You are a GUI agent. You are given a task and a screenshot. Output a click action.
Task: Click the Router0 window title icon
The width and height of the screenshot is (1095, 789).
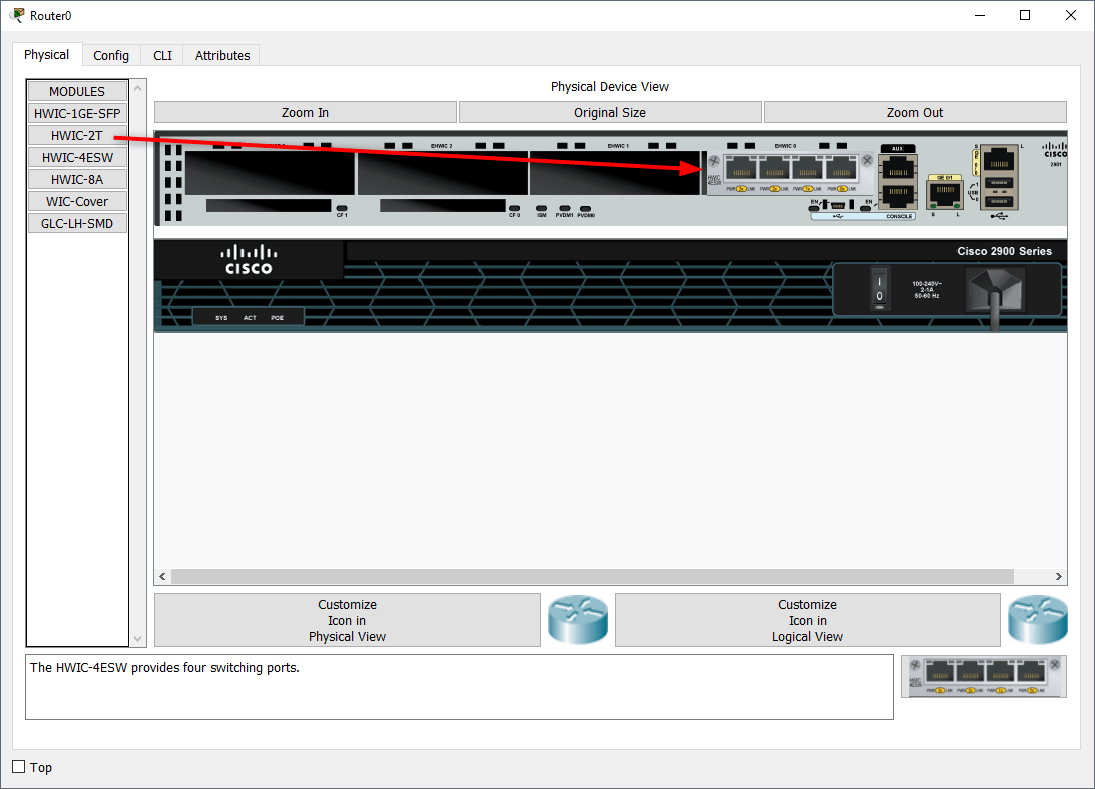click(x=17, y=15)
